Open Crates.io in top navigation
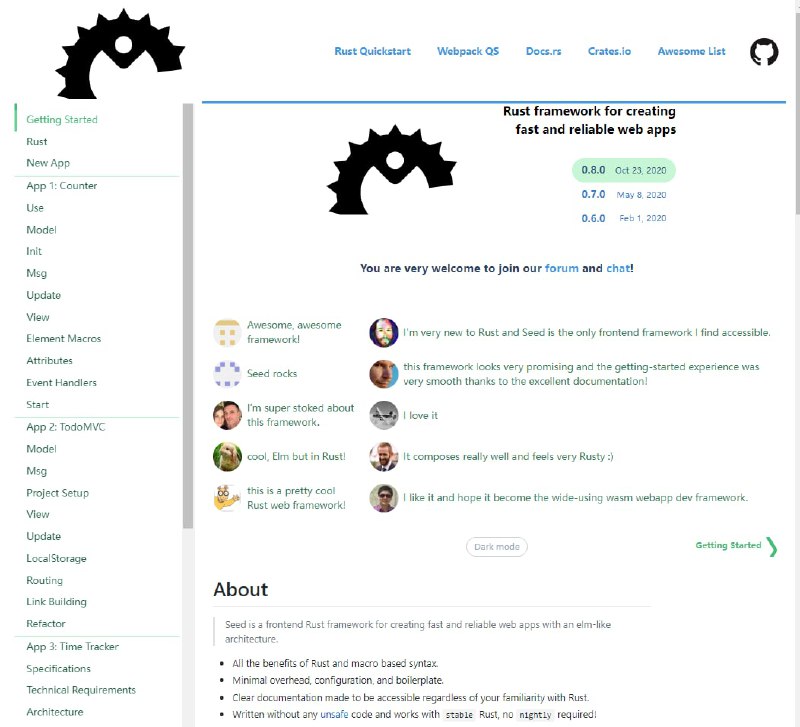This screenshot has width=800, height=727. click(x=609, y=51)
